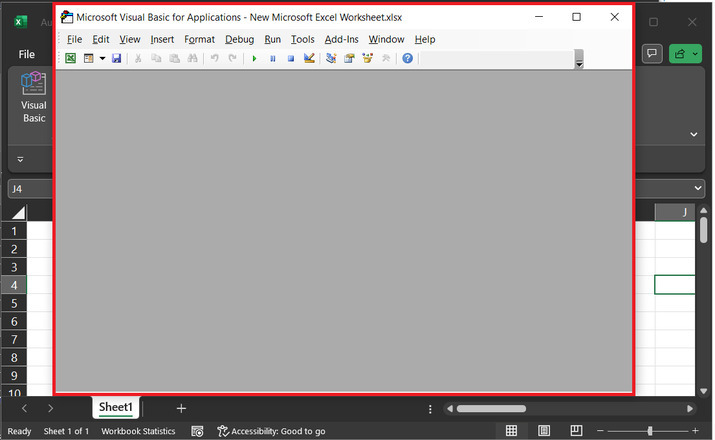Open Customize Quick Access Toolbar dropdown
This screenshot has width=715, height=440.
pyautogui.click(x=20, y=160)
